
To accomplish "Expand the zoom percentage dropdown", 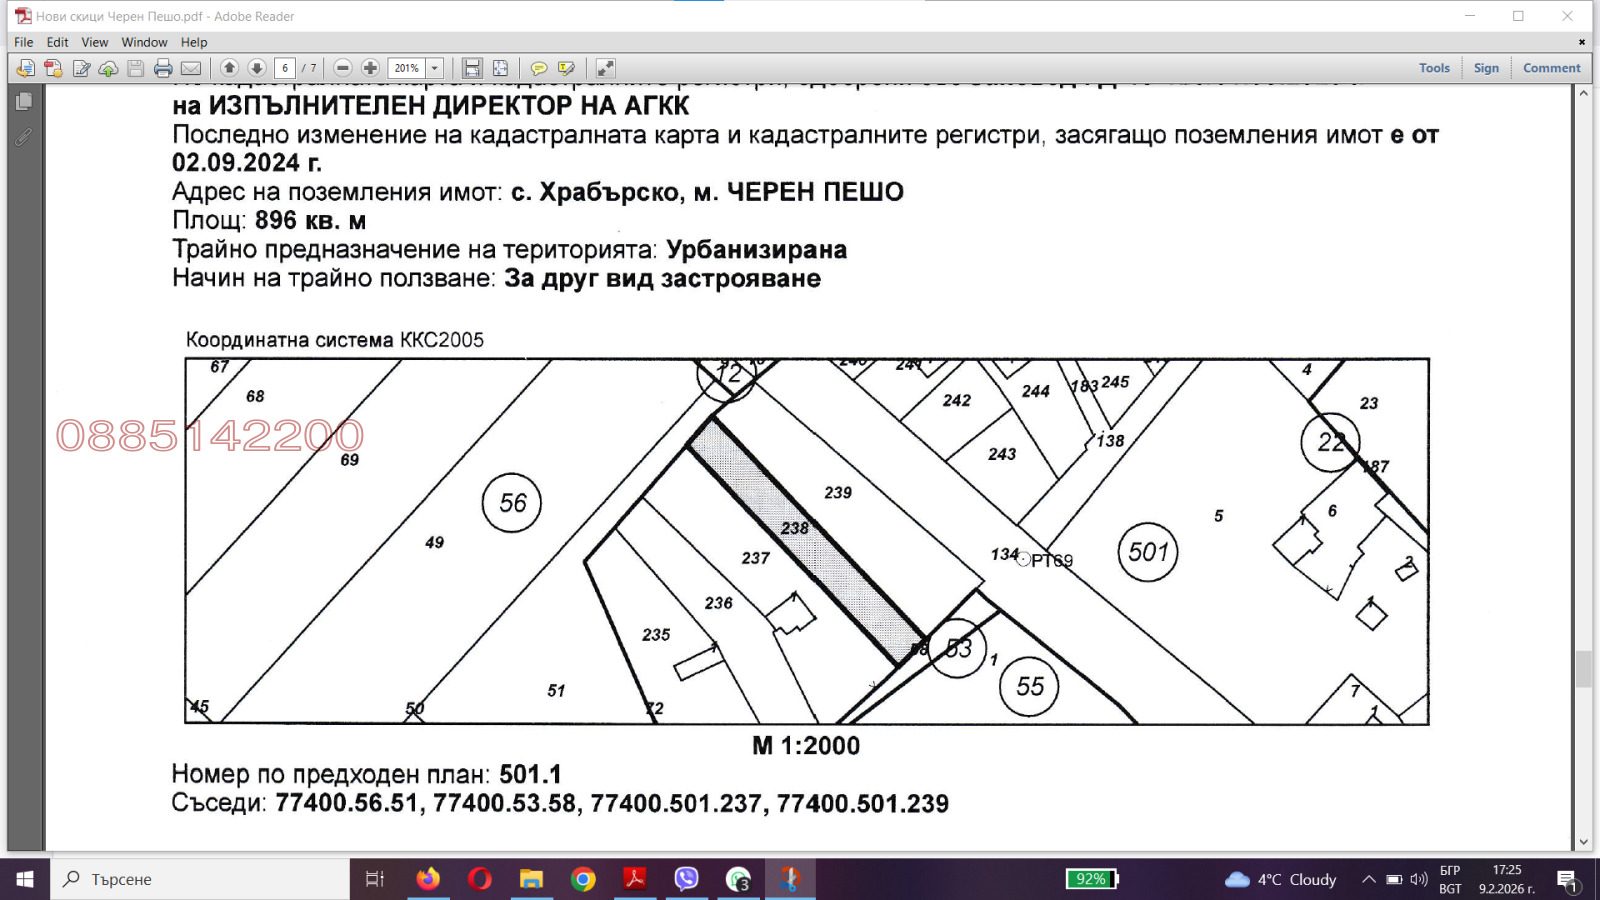I will 434,68.
